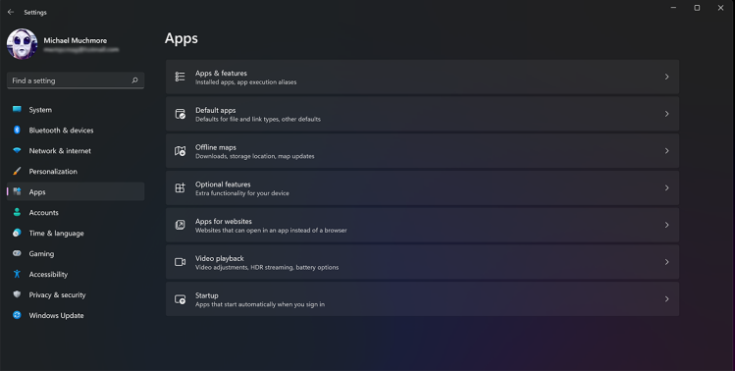Click the Bluetooth sidebar icon
The image size is (735, 371).
17,130
